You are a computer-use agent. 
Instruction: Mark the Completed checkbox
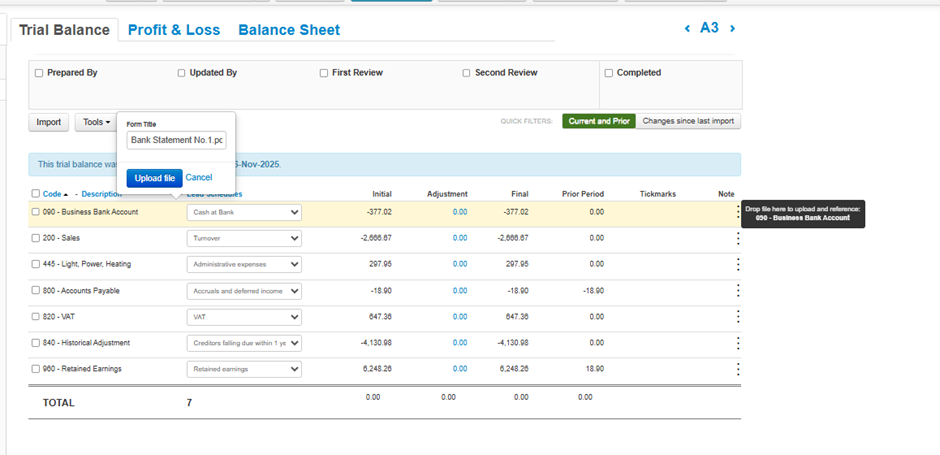tap(609, 73)
